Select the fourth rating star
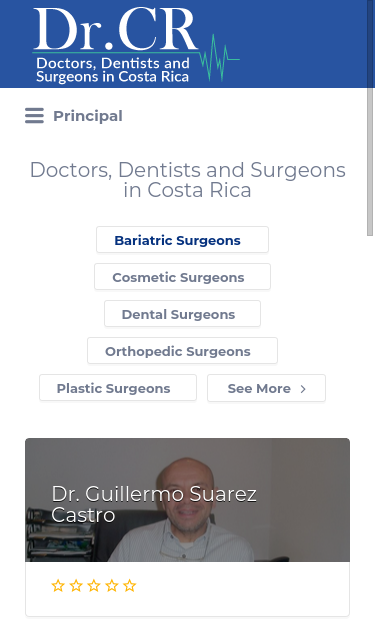Screen dimensions: 375x627 point(112,586)
